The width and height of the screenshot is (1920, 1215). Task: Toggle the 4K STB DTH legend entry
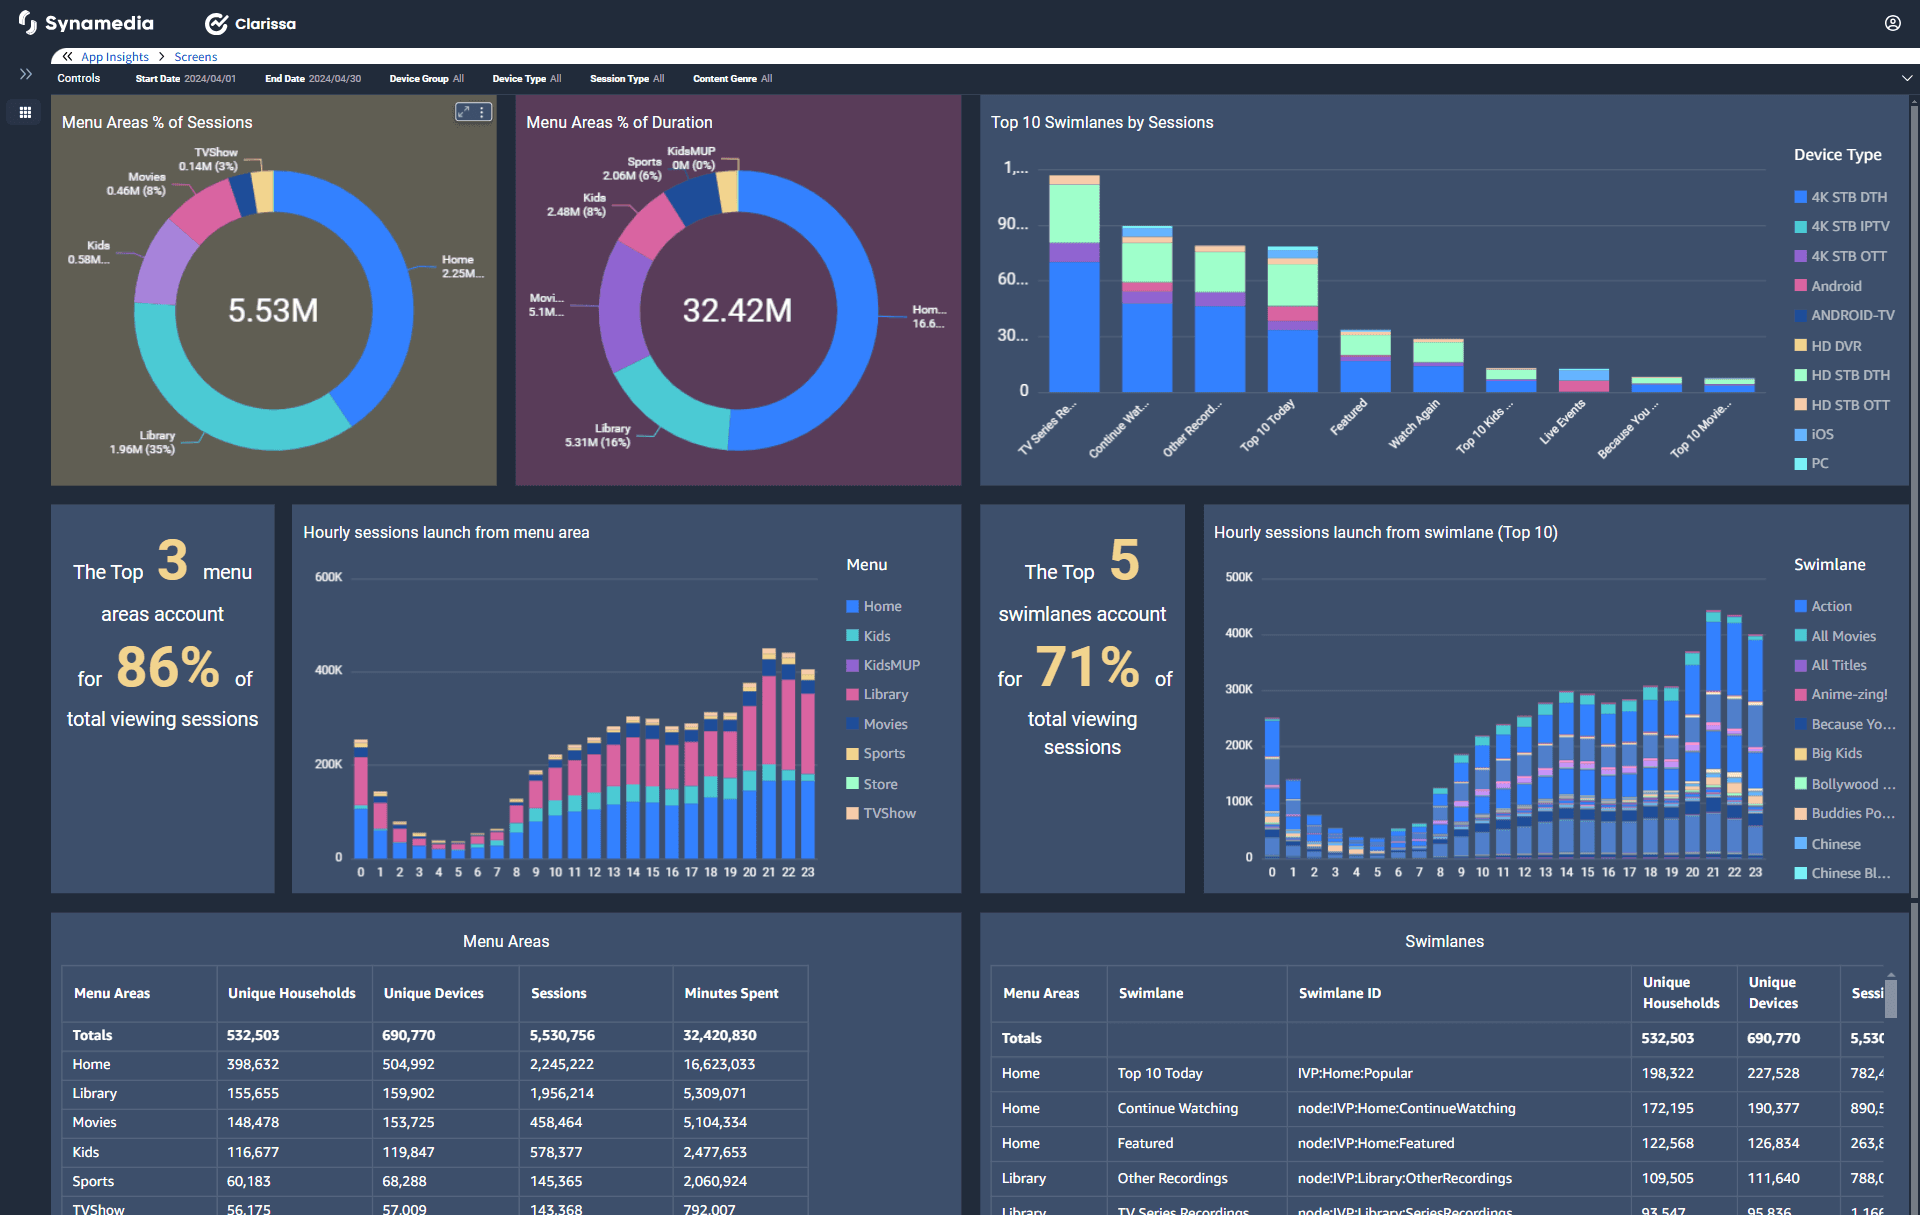click(1848, 197)
